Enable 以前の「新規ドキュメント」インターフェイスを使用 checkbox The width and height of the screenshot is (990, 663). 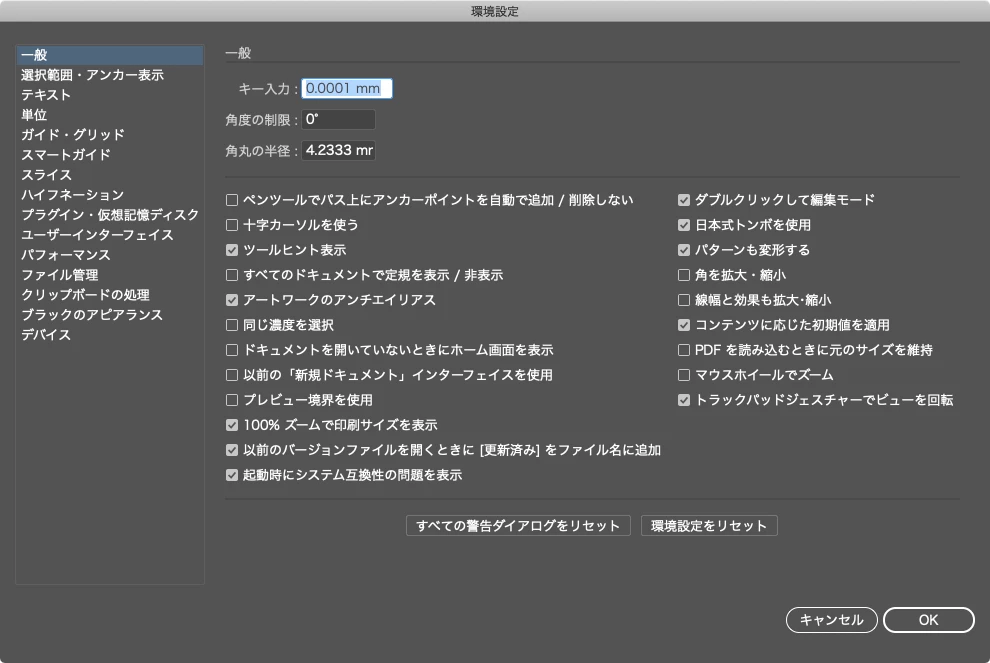tap(232, 375)
